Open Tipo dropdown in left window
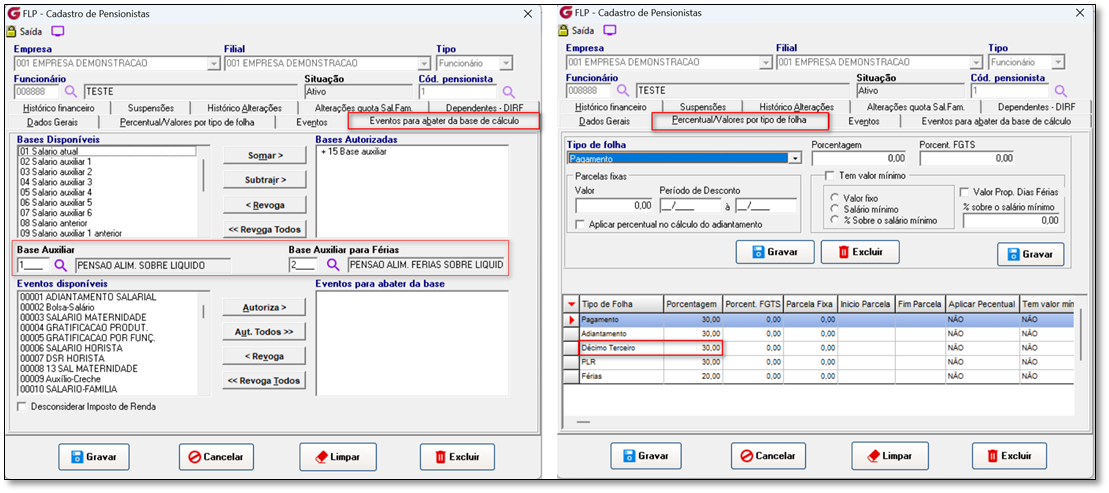Viewport: 1109px width, 493px height. coord(505,63)
